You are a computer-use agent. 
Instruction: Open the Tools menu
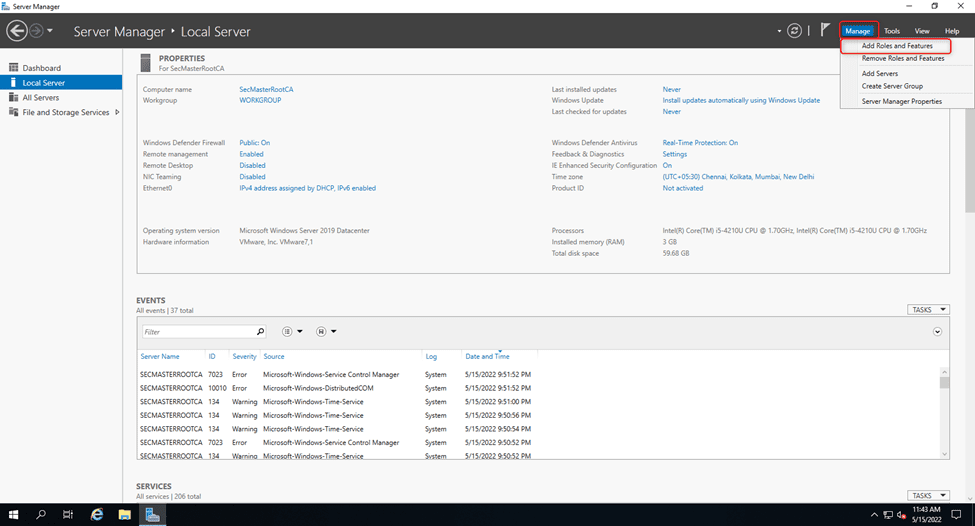892,31
